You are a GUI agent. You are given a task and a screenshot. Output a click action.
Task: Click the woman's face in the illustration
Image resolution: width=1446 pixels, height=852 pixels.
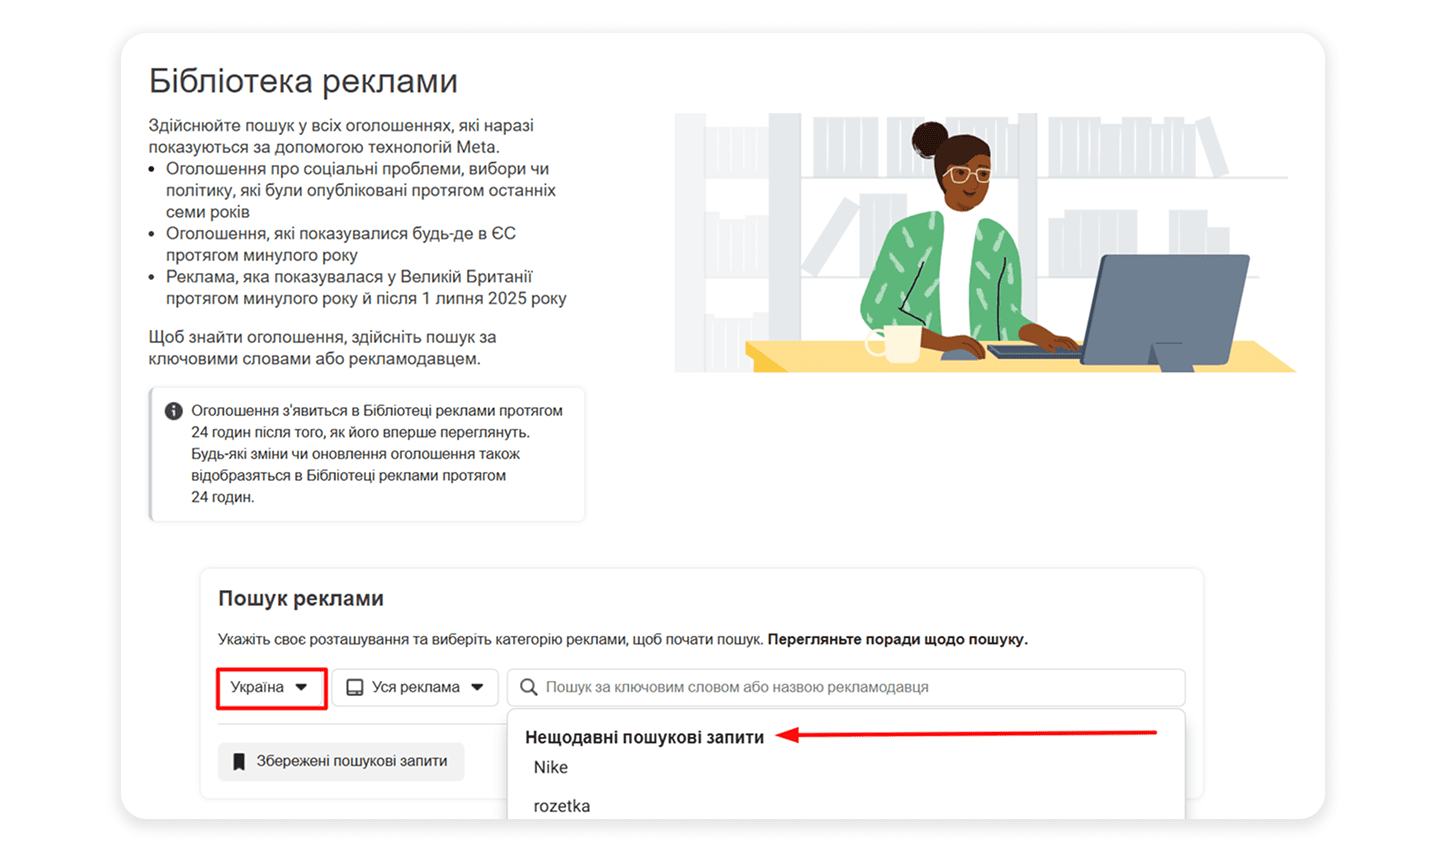(964, 175)
